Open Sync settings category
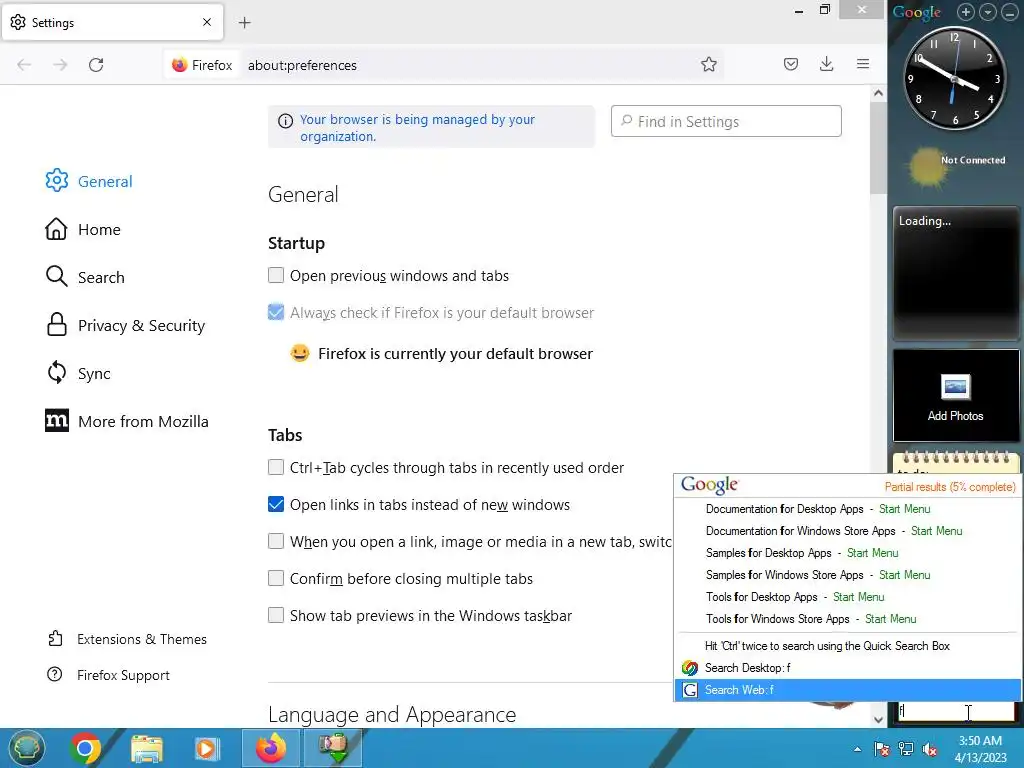 click(x=78, y=374)
